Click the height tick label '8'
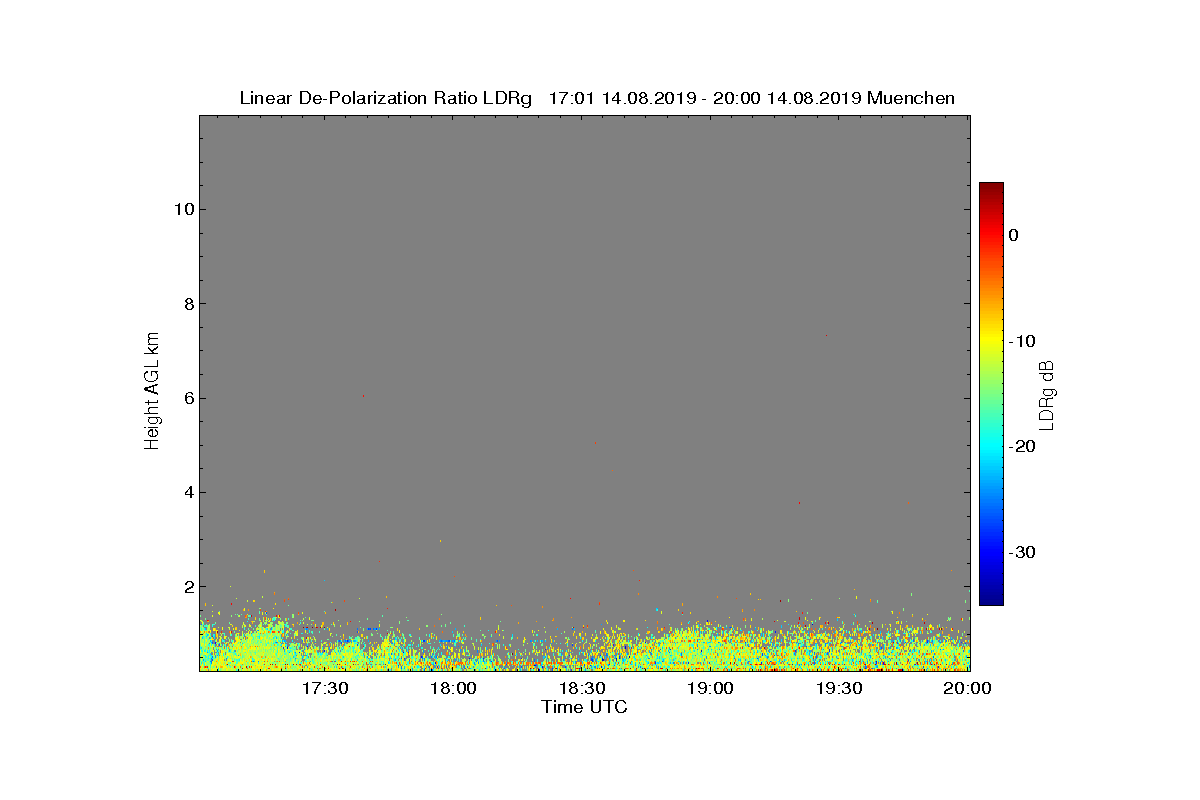The width and height of the screenshot is (1200, 800). [187, 304]
